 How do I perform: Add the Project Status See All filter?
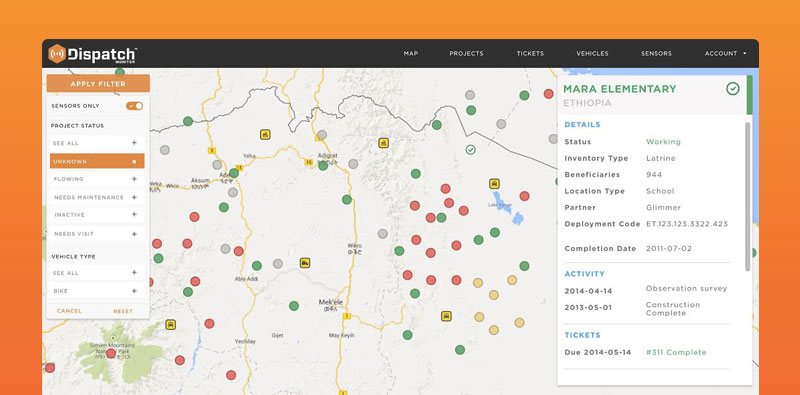(97, 143)
